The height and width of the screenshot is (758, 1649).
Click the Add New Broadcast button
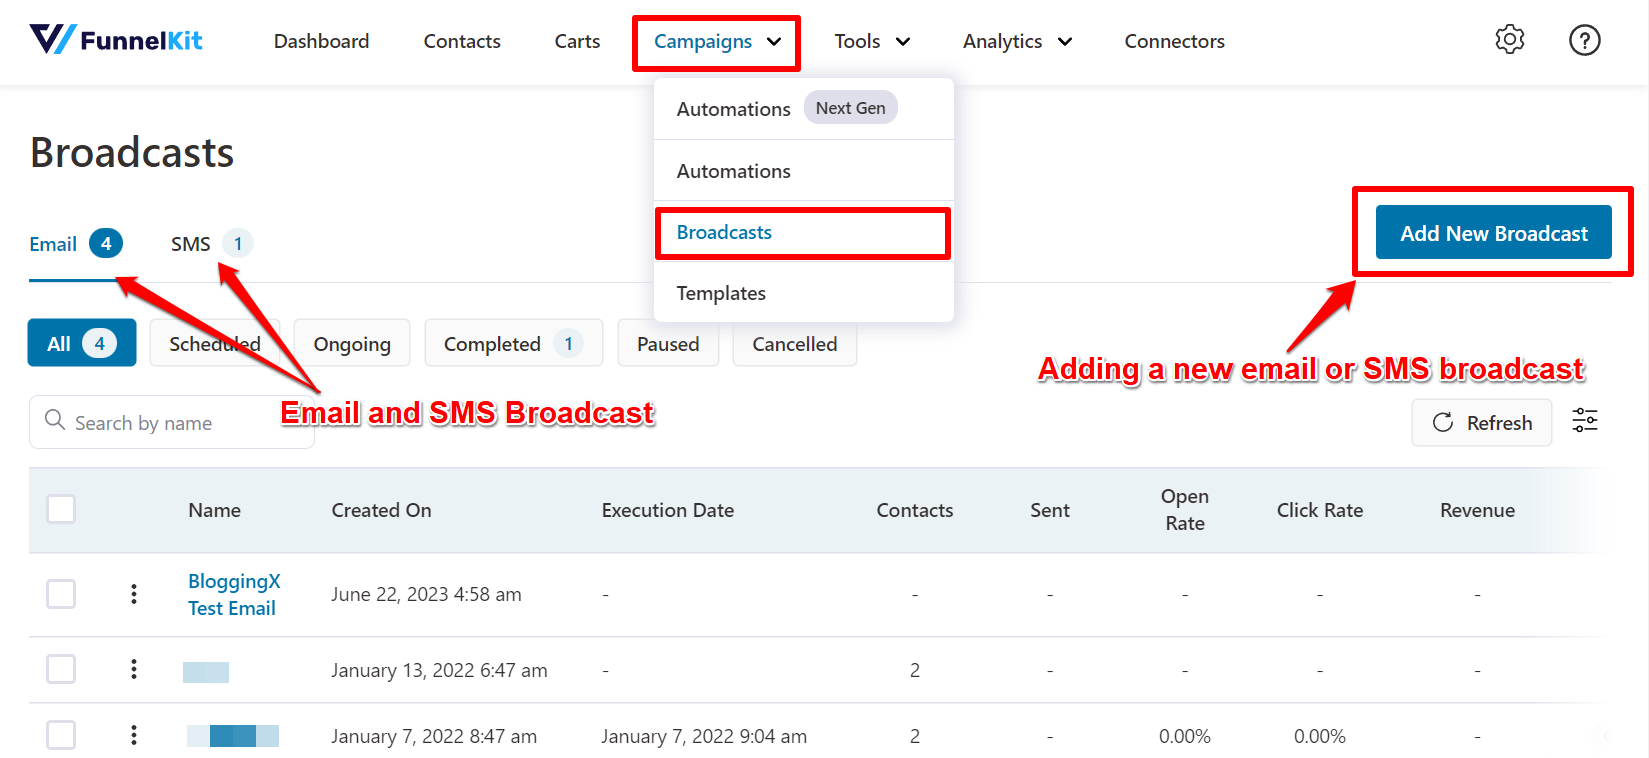pyautogui.click(x=1493, y=232)
